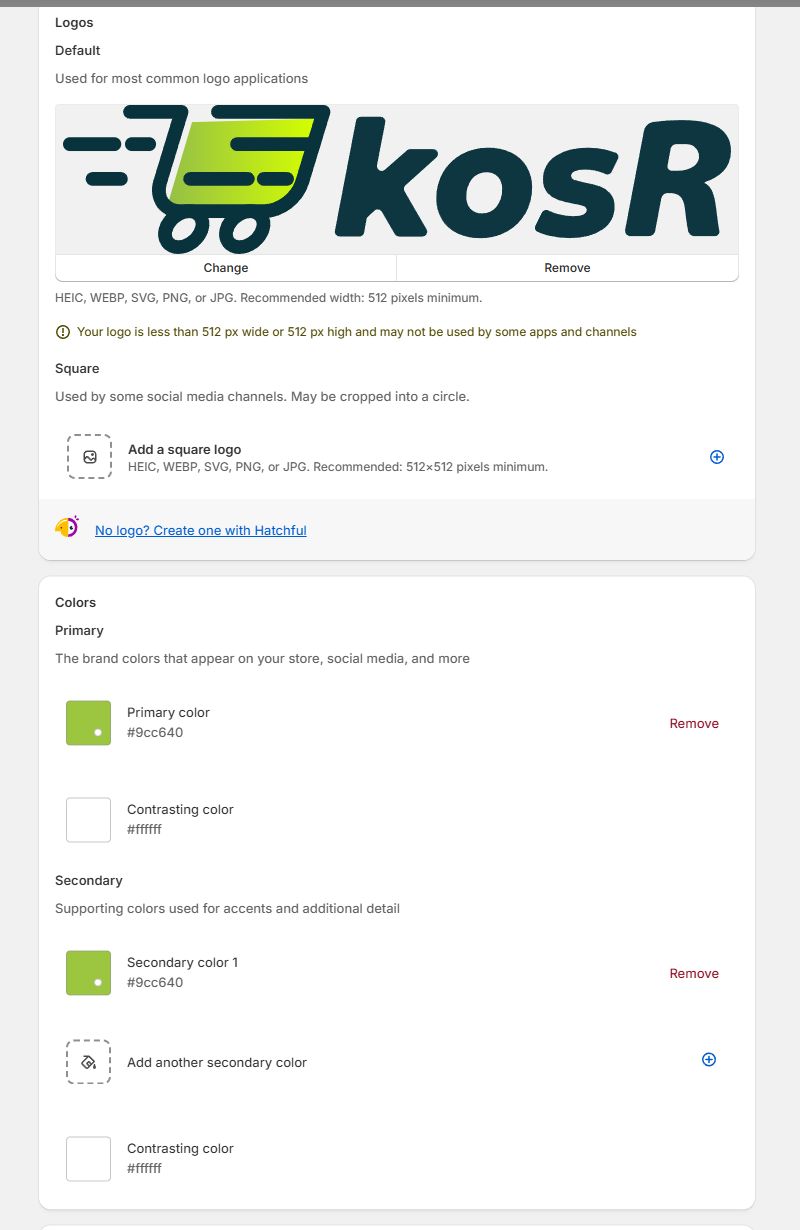Select Add a square logo text

click(x=185, y=450)
